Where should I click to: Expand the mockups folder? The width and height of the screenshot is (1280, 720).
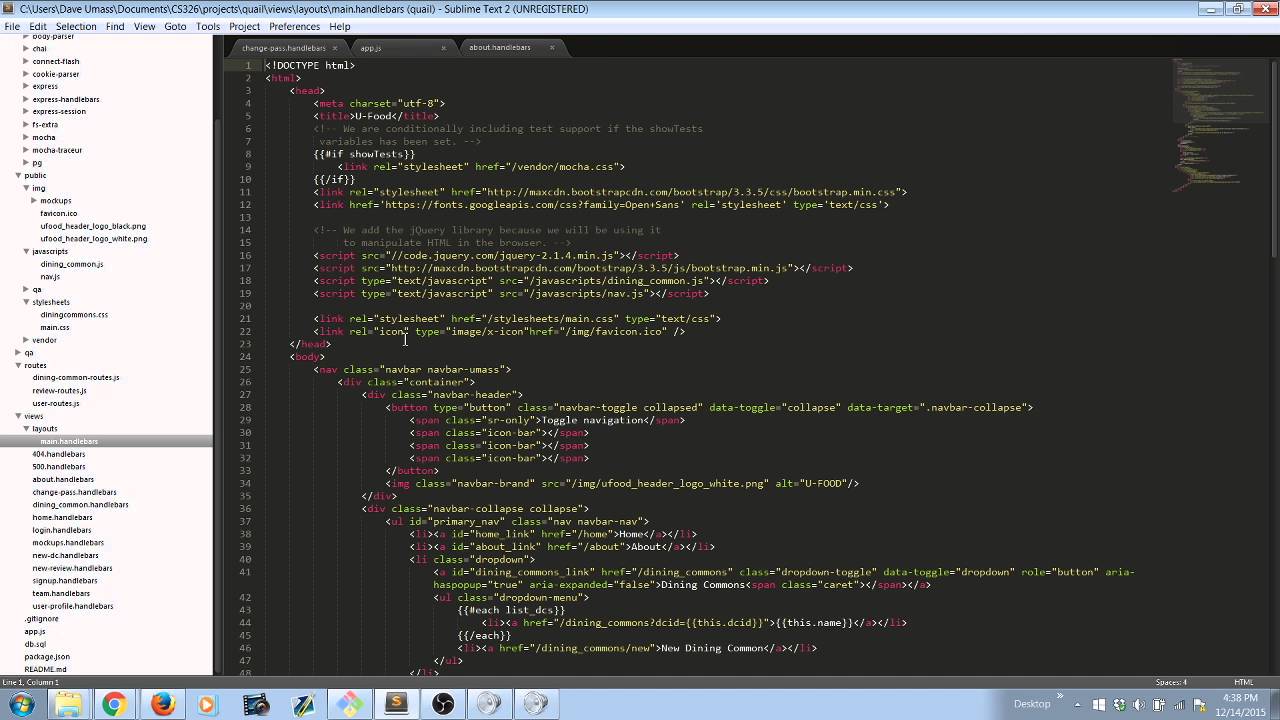tap(33, 201)
